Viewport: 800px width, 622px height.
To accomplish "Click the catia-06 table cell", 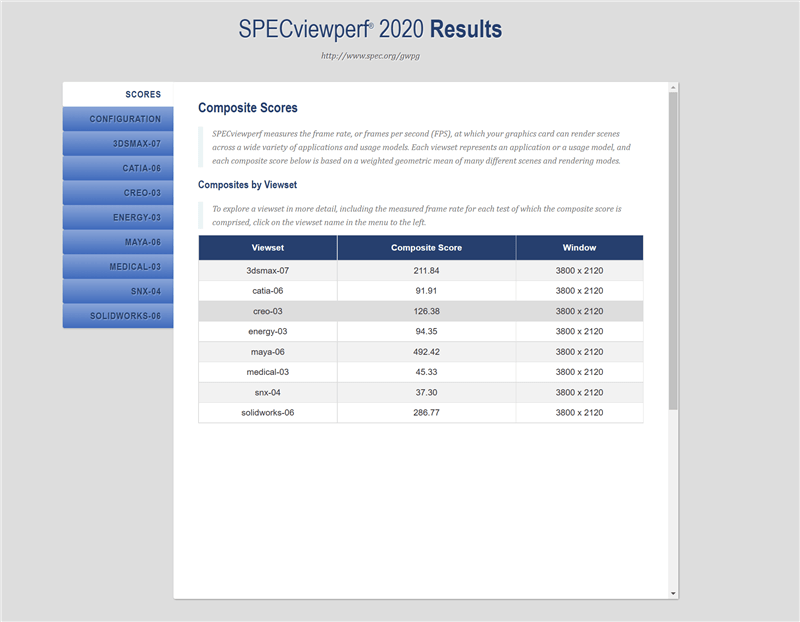I will pos(268,291).
